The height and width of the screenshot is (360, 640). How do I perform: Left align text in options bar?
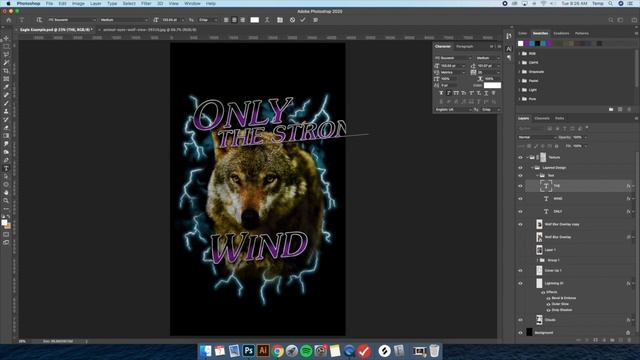click(x=226, y=20)
